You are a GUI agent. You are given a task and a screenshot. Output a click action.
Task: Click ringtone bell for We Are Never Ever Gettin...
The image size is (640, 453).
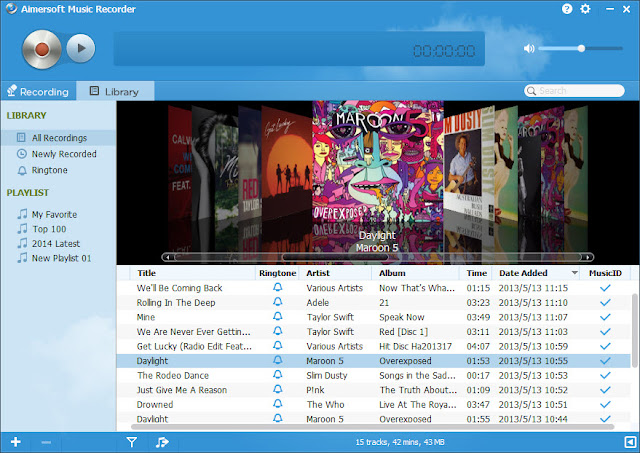[278, 331]
